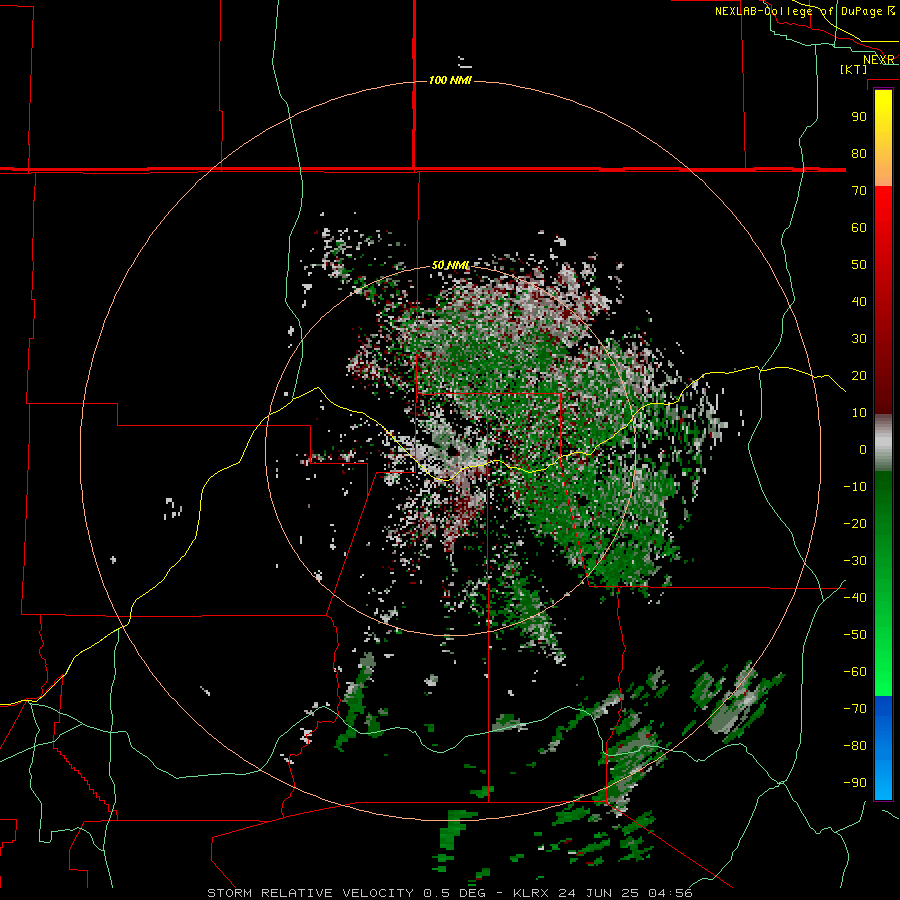Select the "-30" scale value
This screenshot has width=900, height=900.
(855, 561)
